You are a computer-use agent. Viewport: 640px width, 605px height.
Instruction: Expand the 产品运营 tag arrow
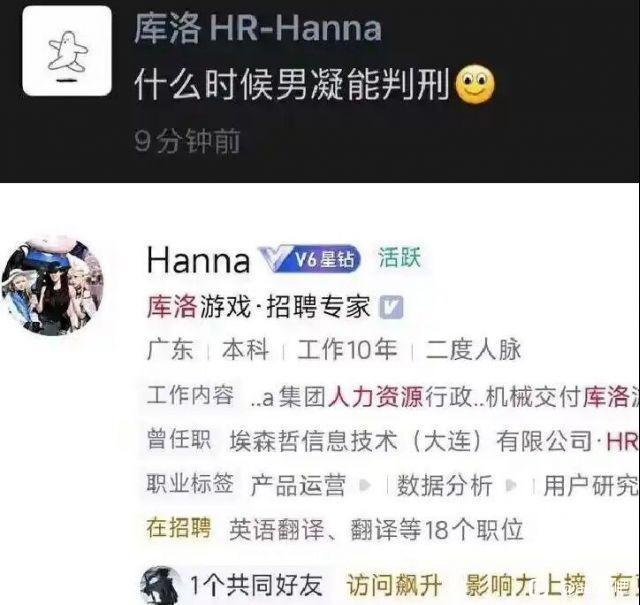pos(365,485)
